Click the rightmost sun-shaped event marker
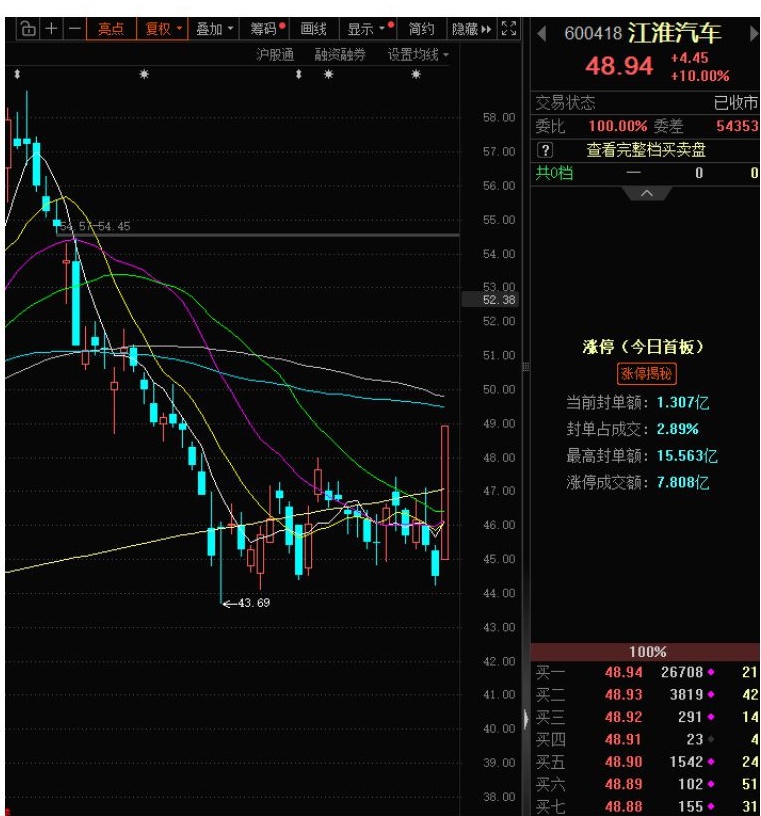The width and height of the screenshot is (761, 816). [416, 74]
